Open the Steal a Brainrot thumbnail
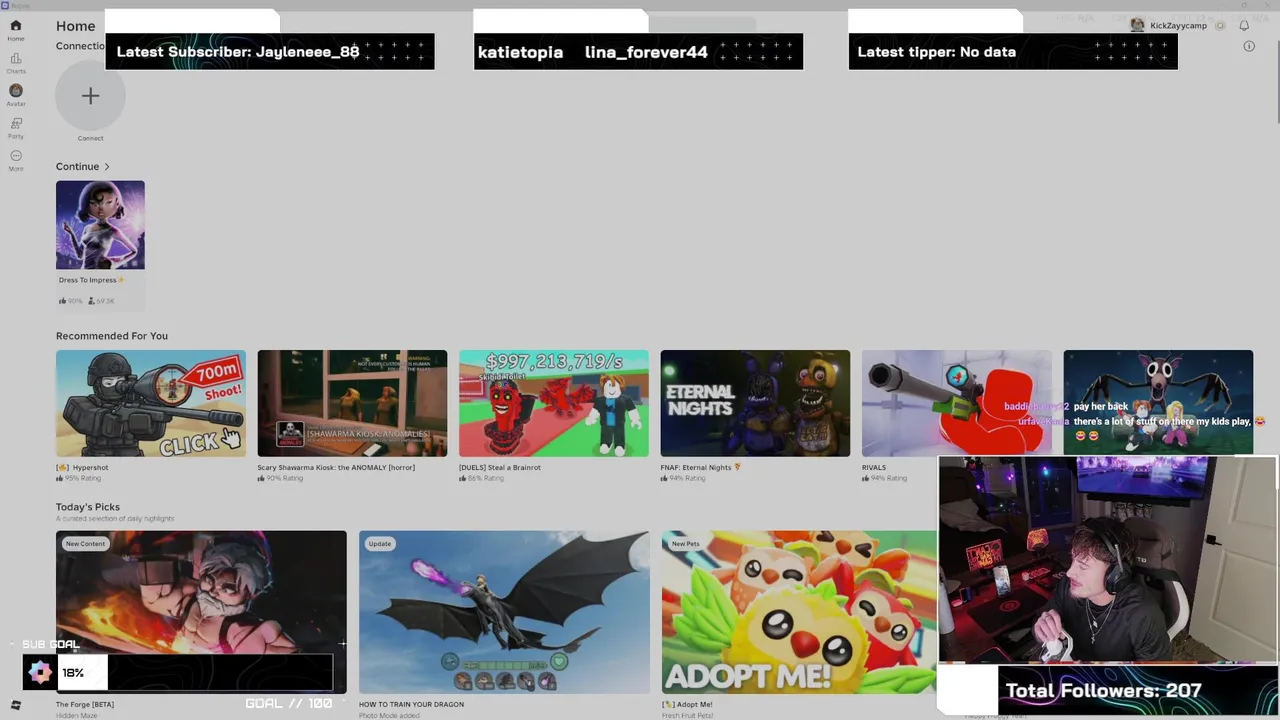Screen dimensions: 1280x720 tap(553, 403)
